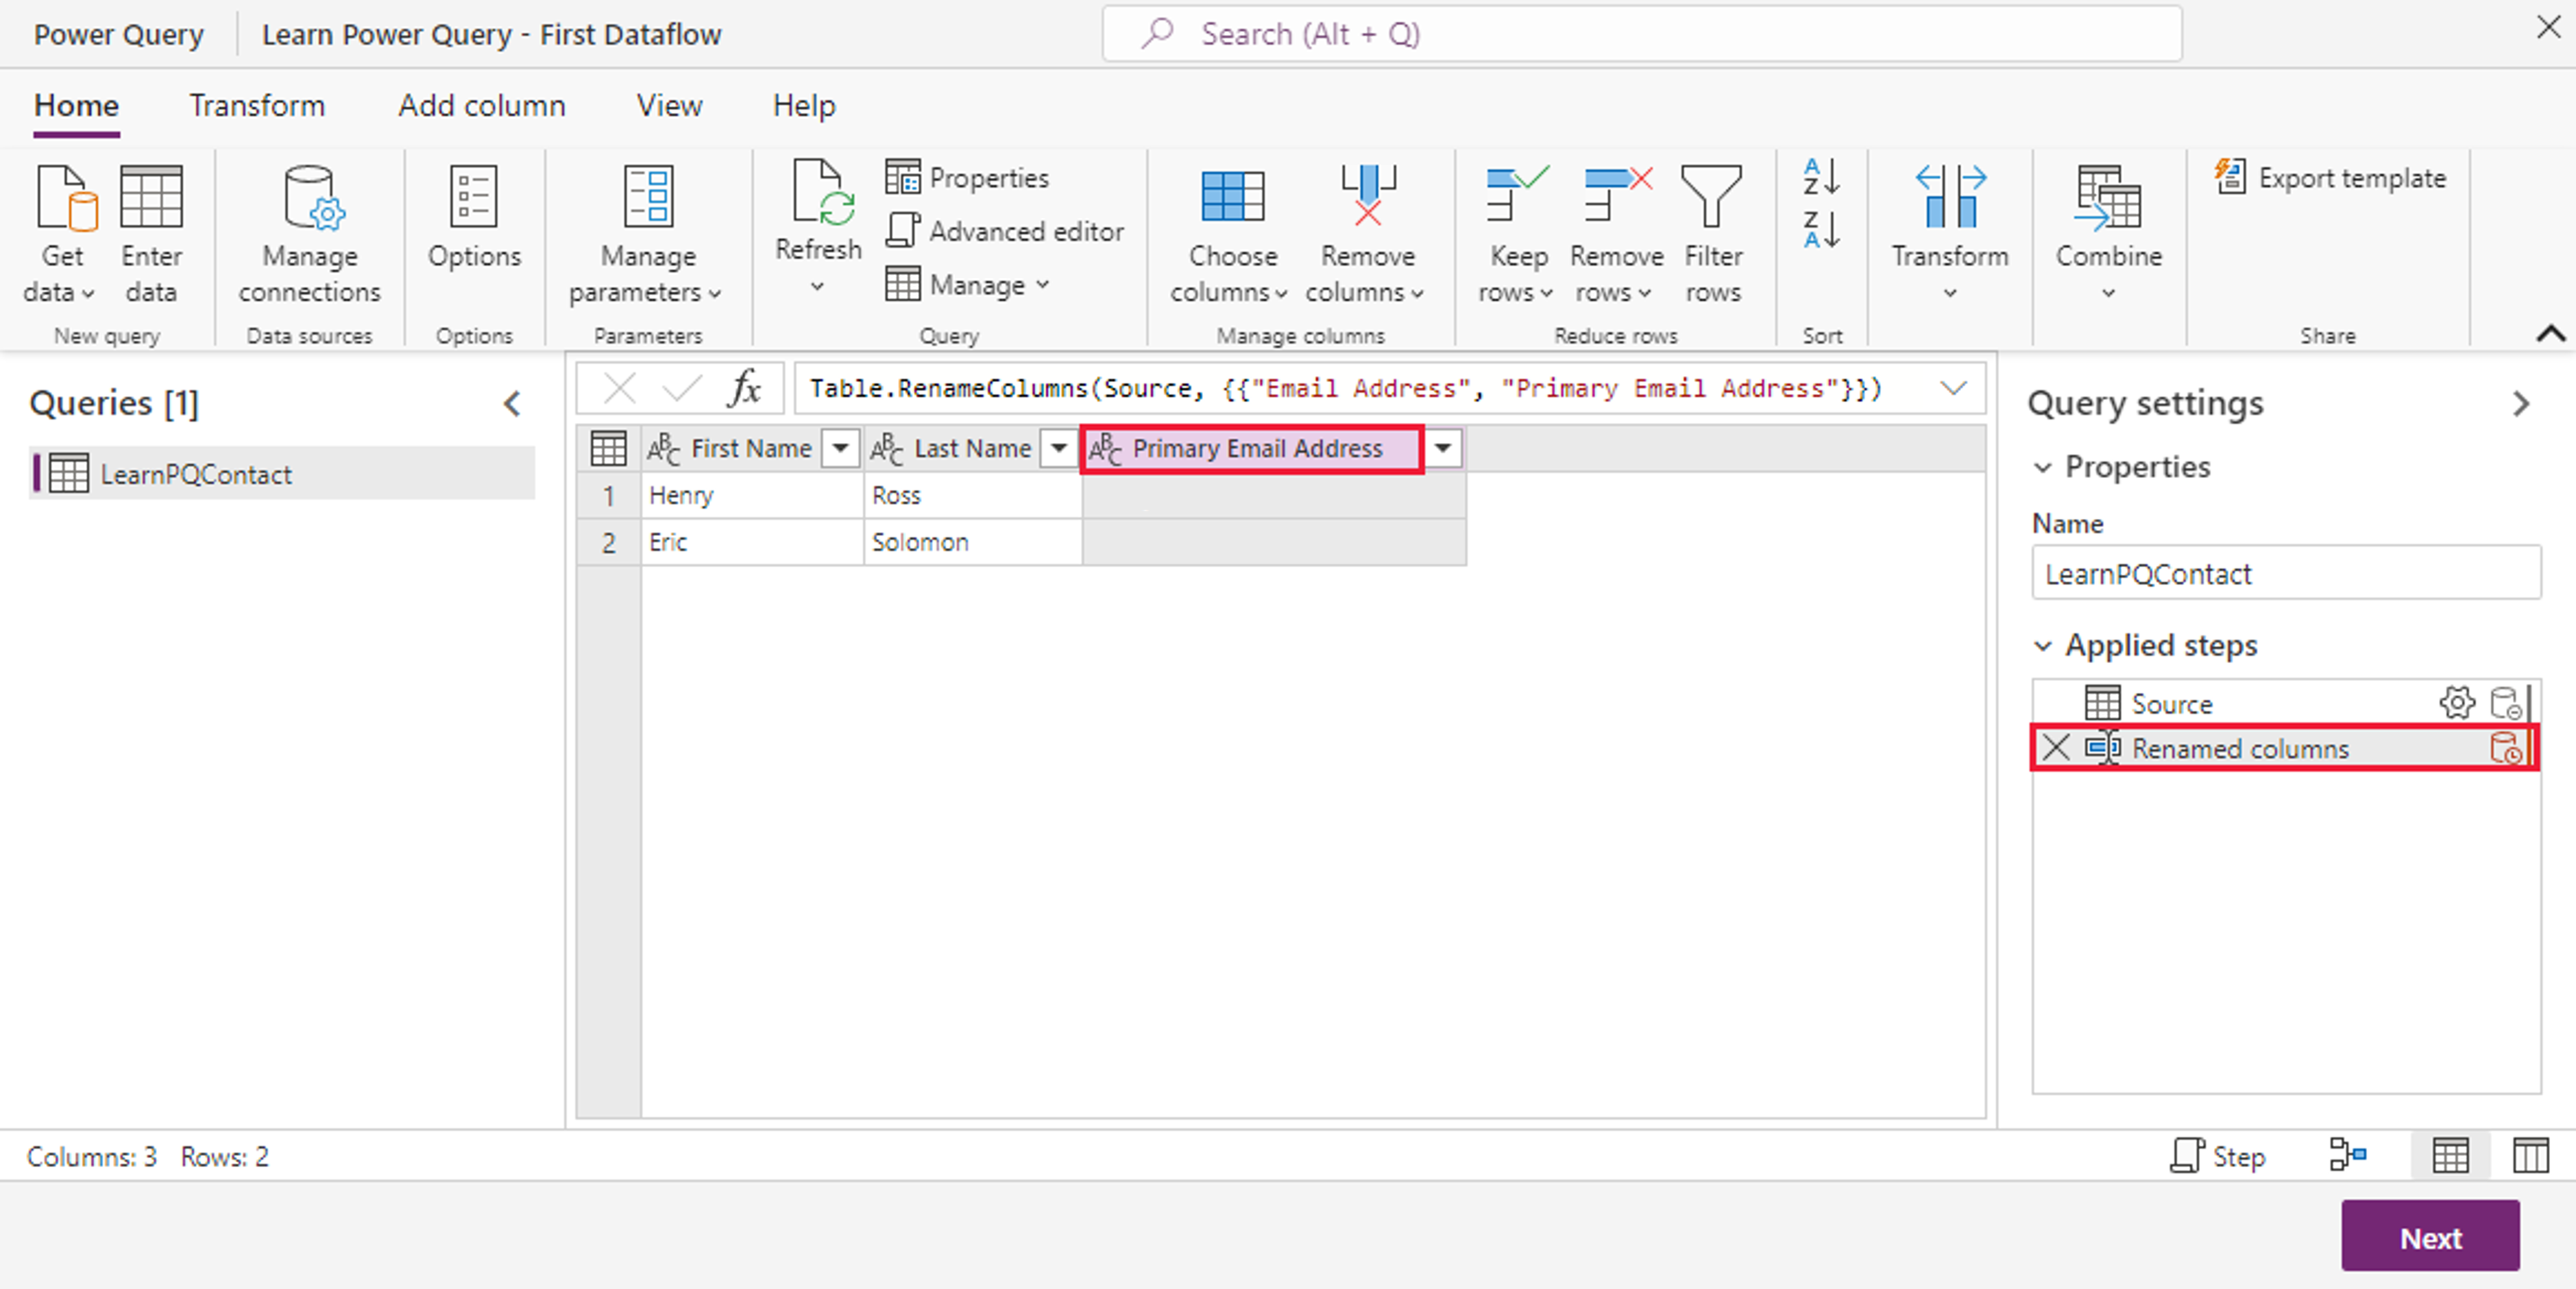Open Source step settings gear

coord(2456,703)
